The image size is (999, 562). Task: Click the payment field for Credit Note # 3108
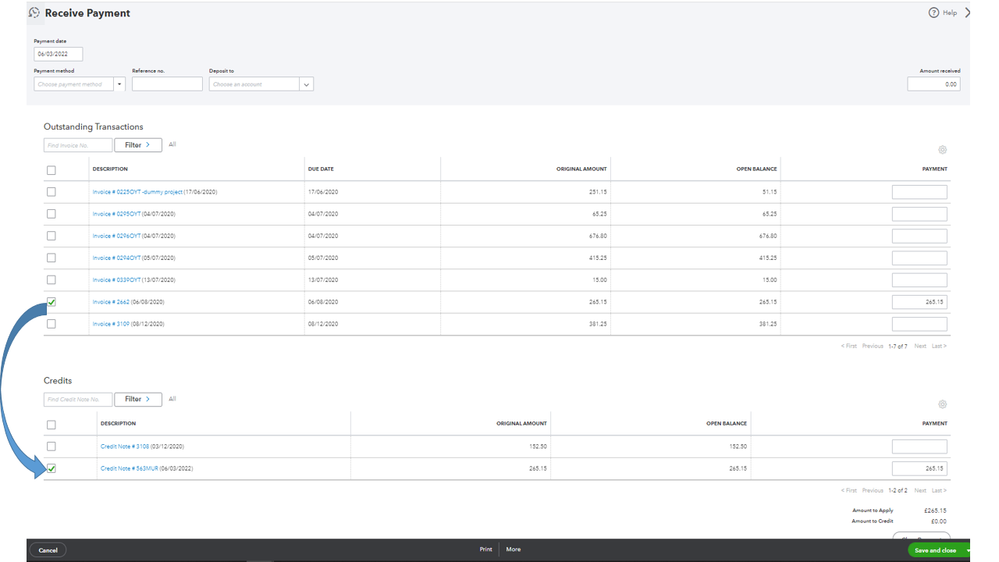coord(919,447)
